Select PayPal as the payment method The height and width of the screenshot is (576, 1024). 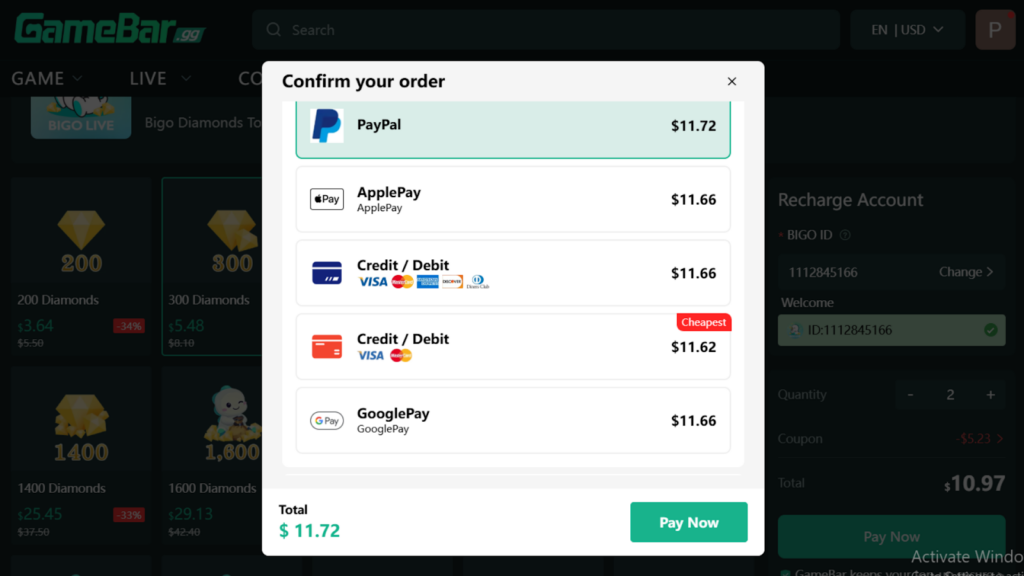(x=512, y=126)
